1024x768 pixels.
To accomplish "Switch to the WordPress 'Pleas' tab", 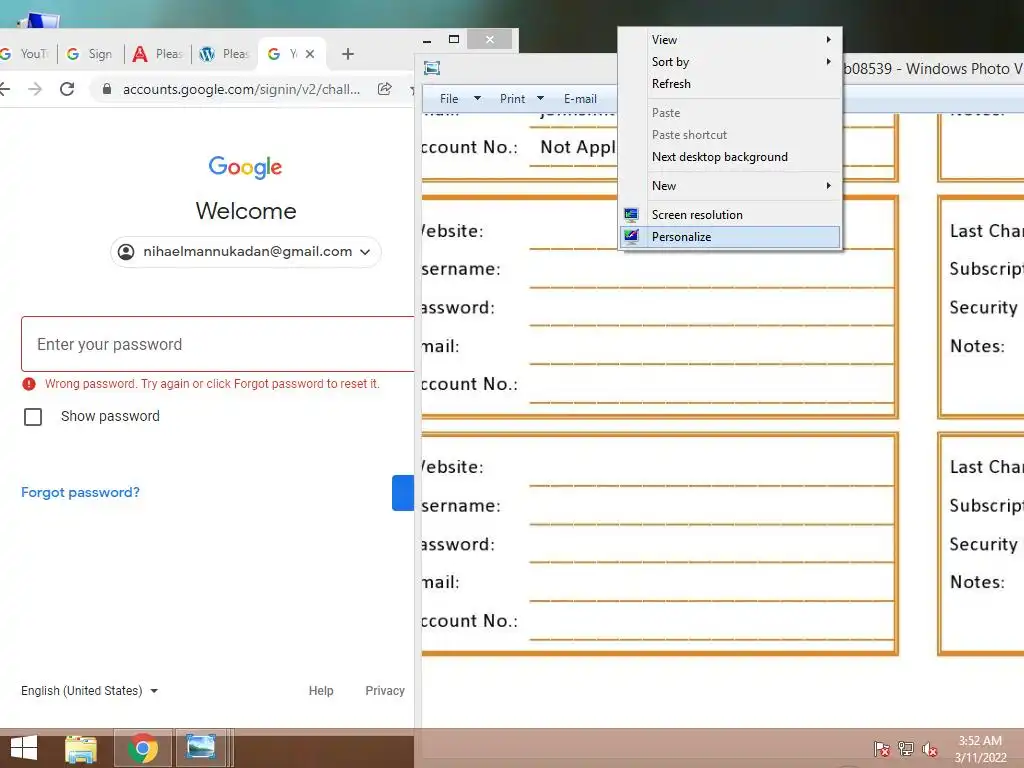I will tap(224, 54).
